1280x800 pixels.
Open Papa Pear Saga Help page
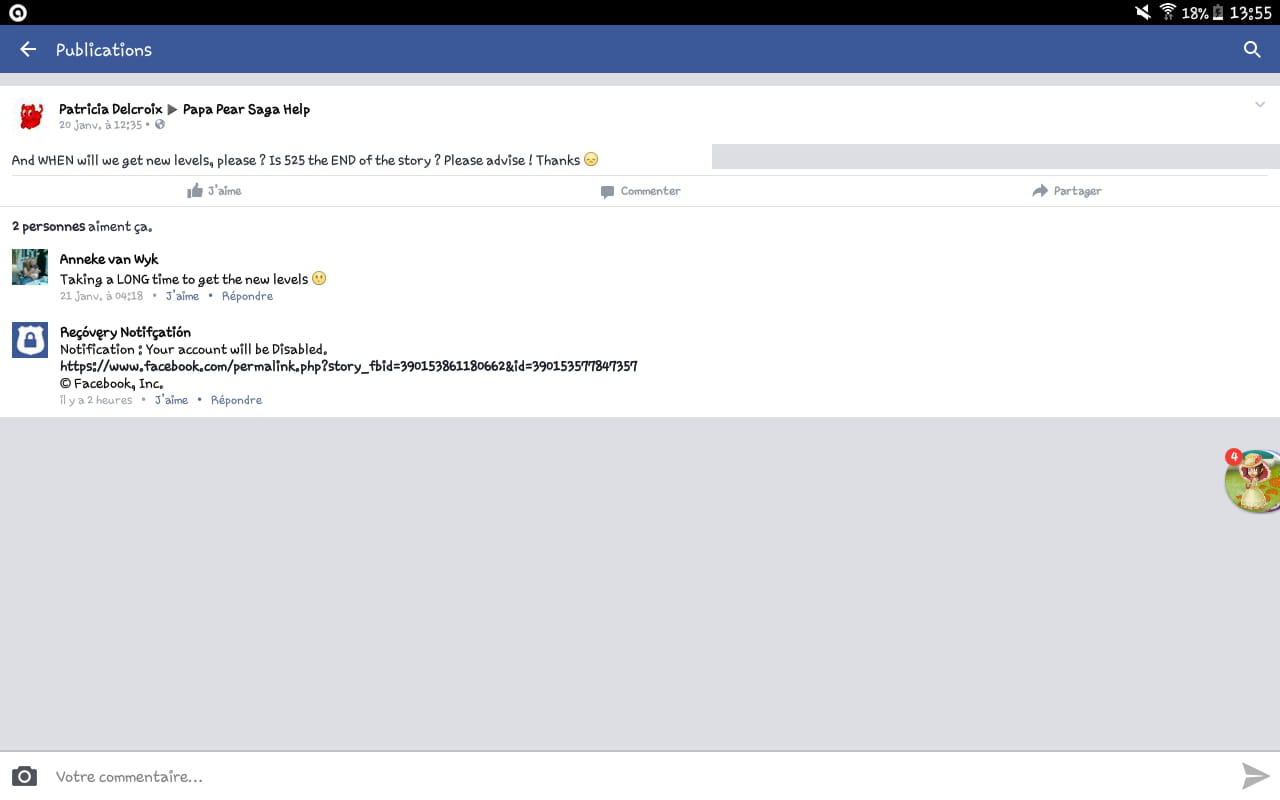tap(246, 109)
